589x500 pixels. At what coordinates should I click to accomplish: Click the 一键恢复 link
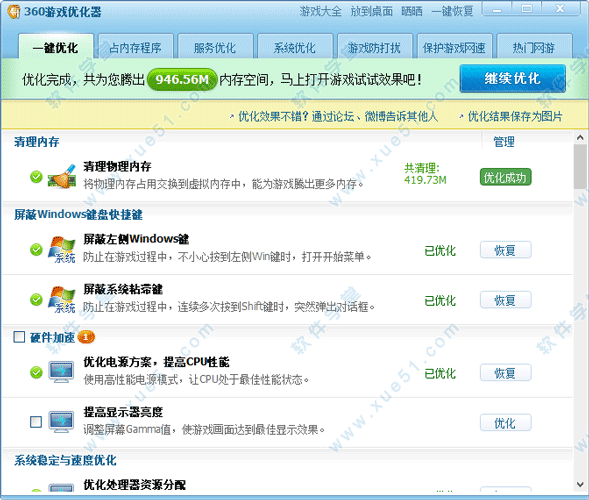tap(452, 11)
